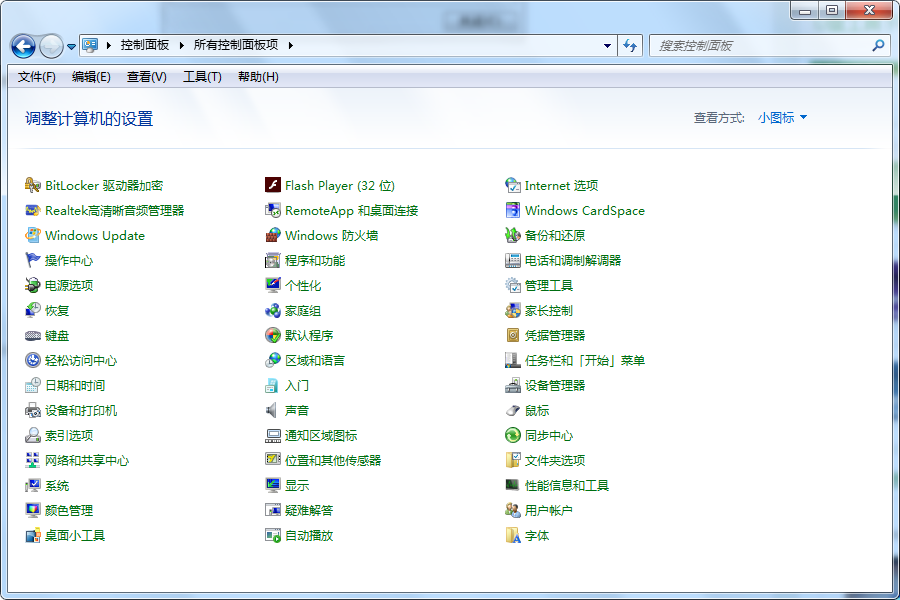900x600 pixels.
Task: Click the 设备管理器 link
Action: point(555,385)
